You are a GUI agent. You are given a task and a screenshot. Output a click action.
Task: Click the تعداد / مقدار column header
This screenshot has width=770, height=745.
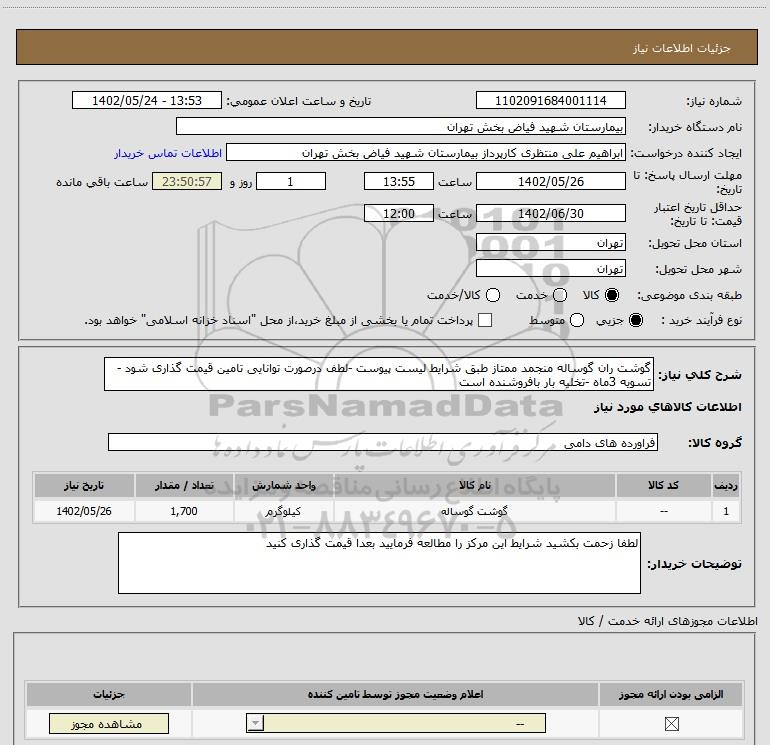tap(184, 485)
